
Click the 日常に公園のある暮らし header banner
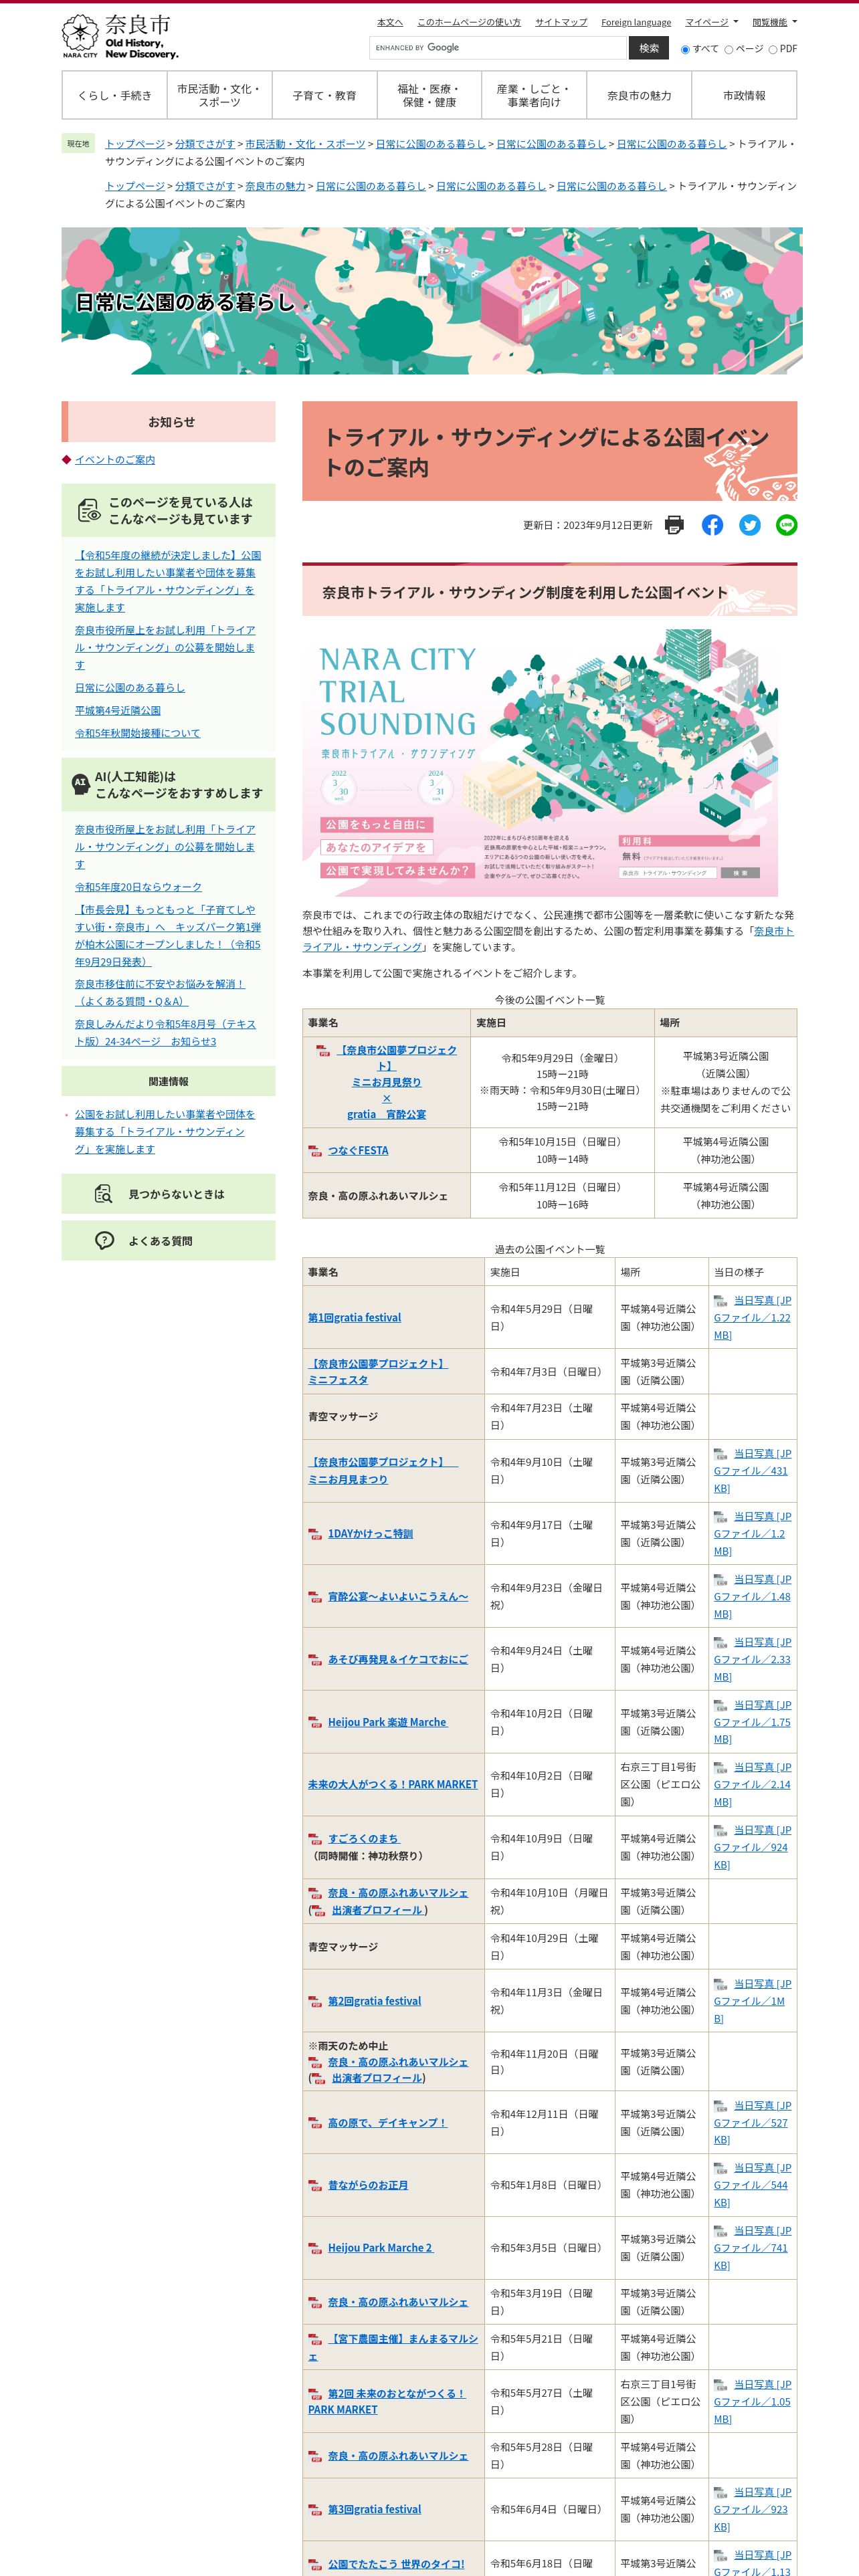click(431, 301)
